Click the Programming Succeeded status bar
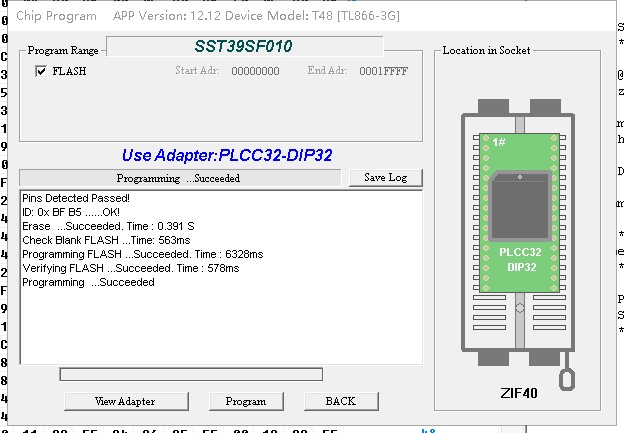 [x=178, y=178]
